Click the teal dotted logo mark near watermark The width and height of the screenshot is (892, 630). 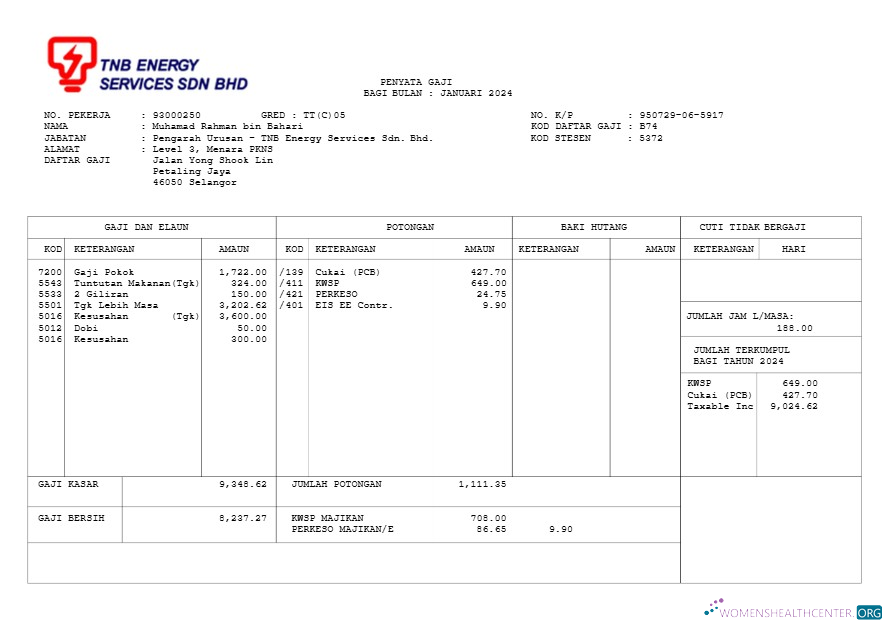pyautogui.click(x=713, y=607)
